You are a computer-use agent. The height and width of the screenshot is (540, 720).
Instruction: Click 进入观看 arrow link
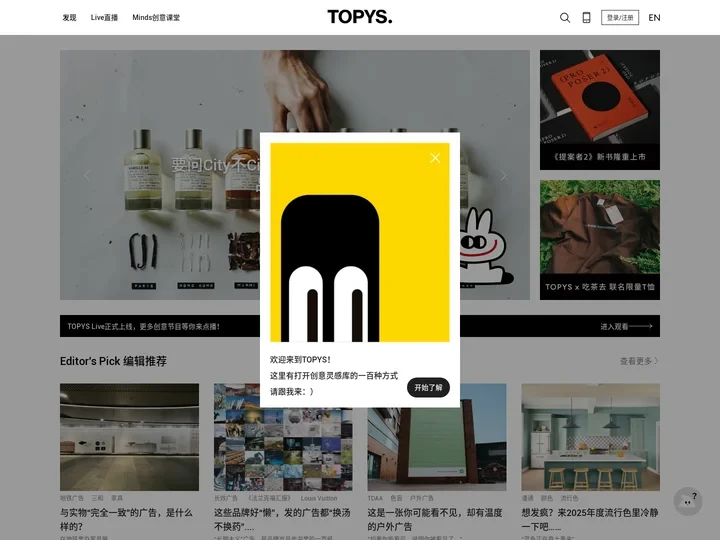(x=626, y=326)
